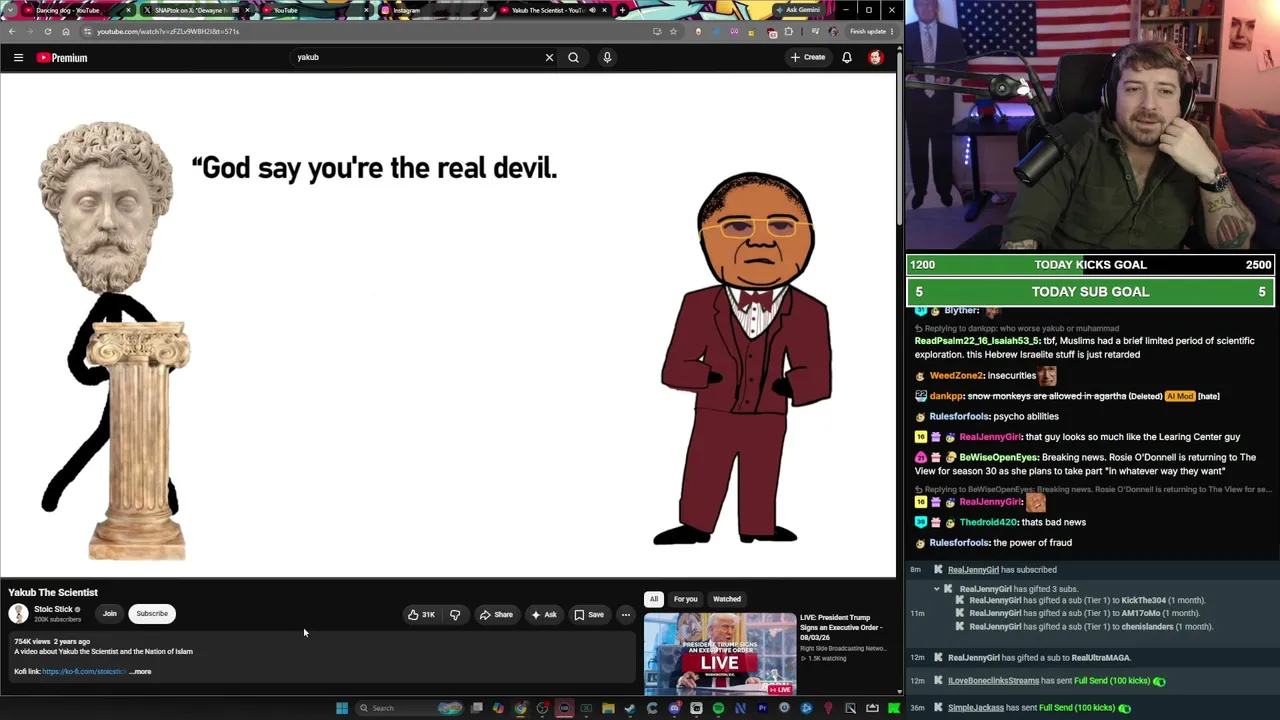Open the Stoic Stick channel avatar

pos(18,614)
